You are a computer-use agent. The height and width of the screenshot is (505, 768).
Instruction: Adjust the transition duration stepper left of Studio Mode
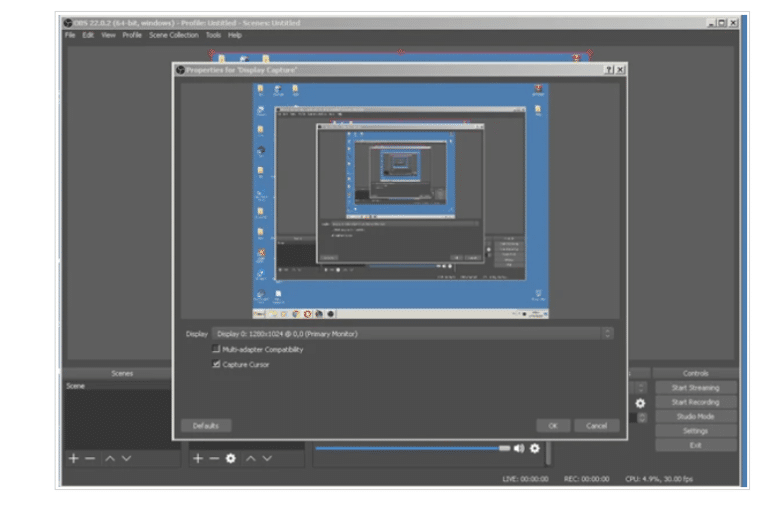coord(642,417)
